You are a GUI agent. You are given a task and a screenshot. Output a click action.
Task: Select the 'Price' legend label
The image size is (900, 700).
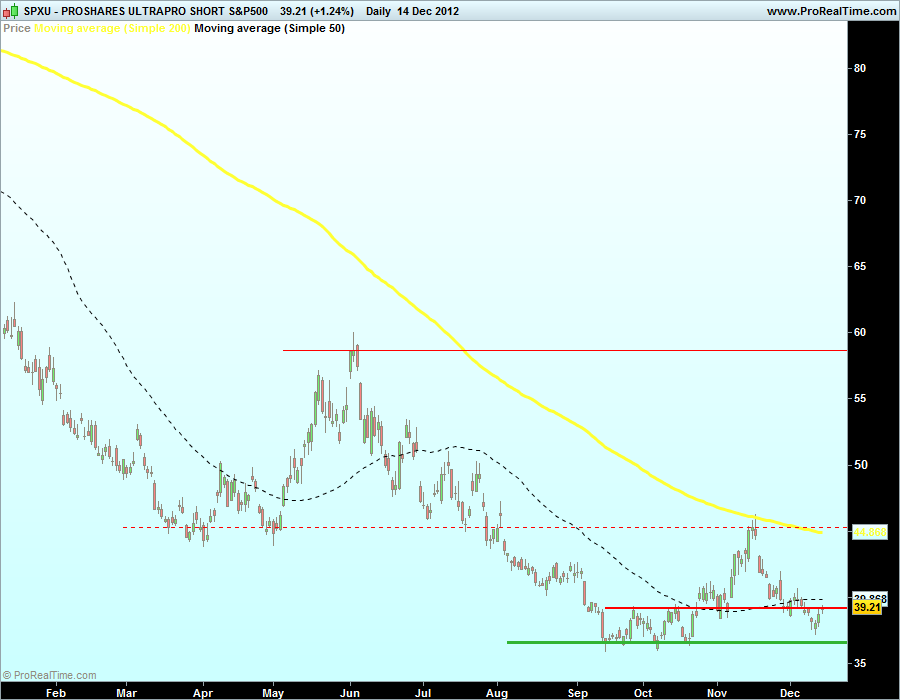pyautogui.click(x=17, y=28)
